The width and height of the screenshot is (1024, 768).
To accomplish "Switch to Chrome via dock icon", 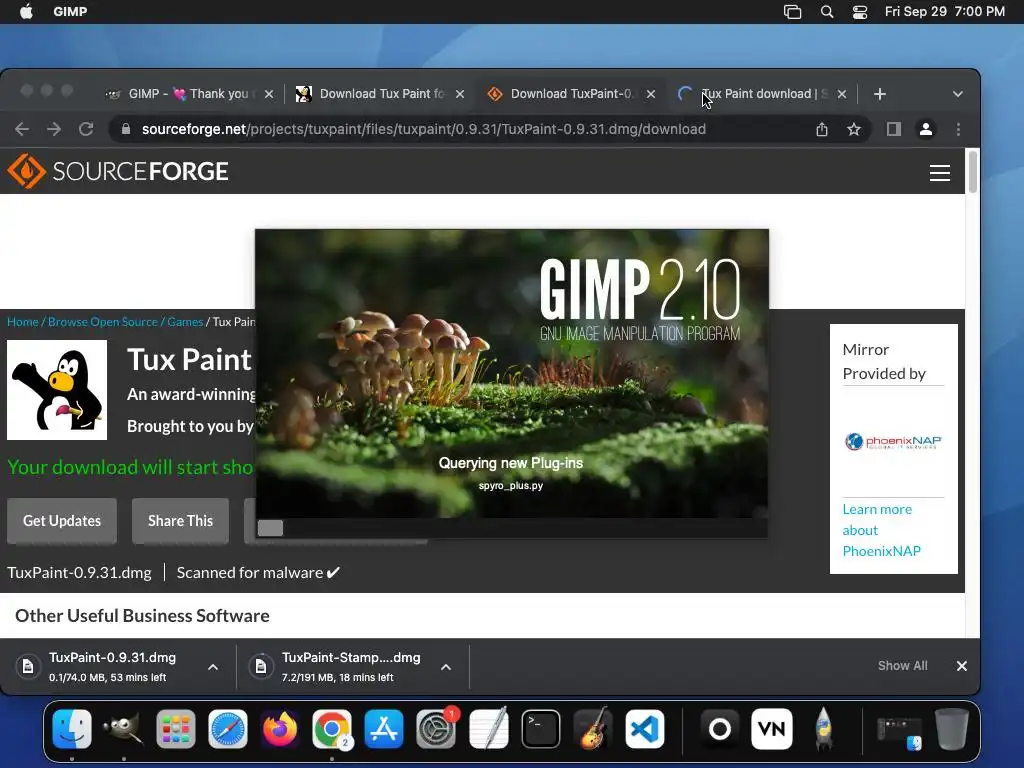I will (x=332, y=729).
